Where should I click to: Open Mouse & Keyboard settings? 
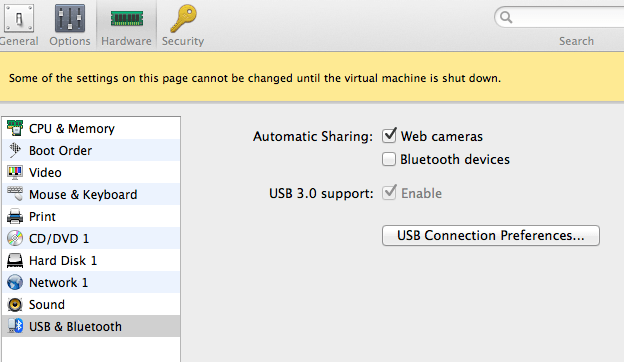click(91, 194)
